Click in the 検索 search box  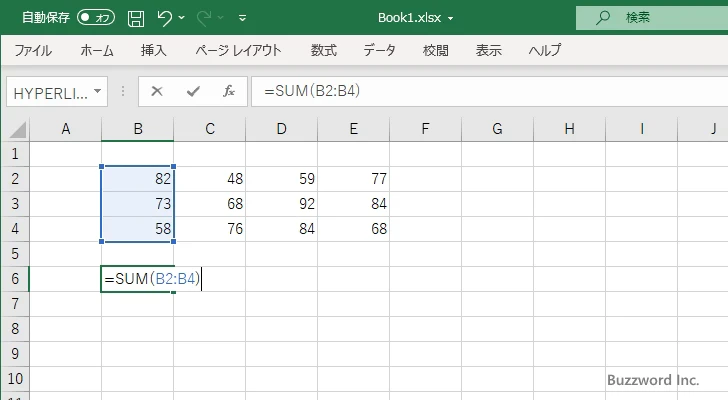(652, 18)
